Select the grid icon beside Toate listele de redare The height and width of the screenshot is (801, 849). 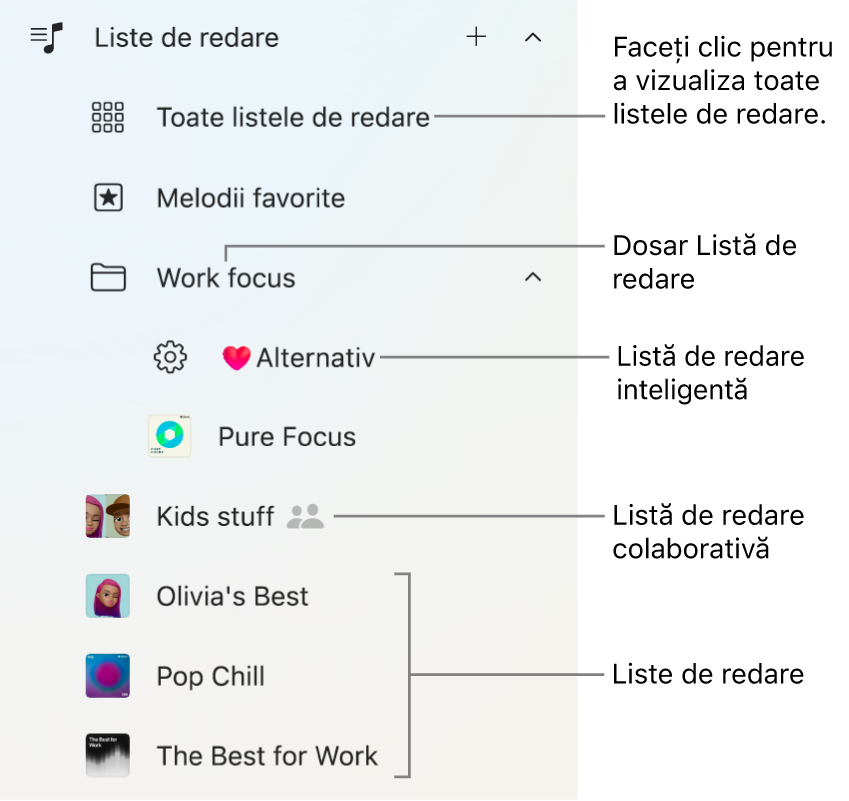click(107, 117)
